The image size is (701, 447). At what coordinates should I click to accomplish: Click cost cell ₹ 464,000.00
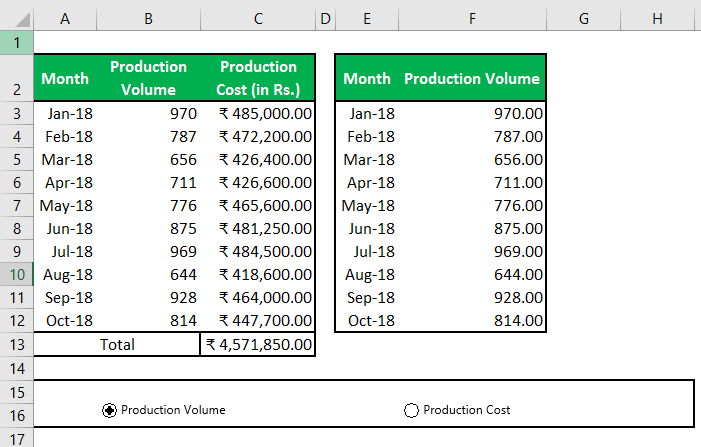click(258, 298)
